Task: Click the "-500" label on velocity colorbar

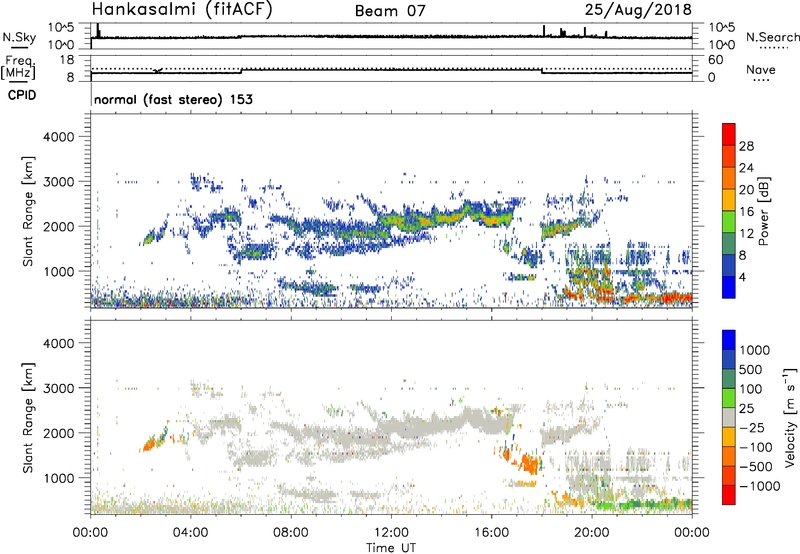Action: tap(756, 467)
